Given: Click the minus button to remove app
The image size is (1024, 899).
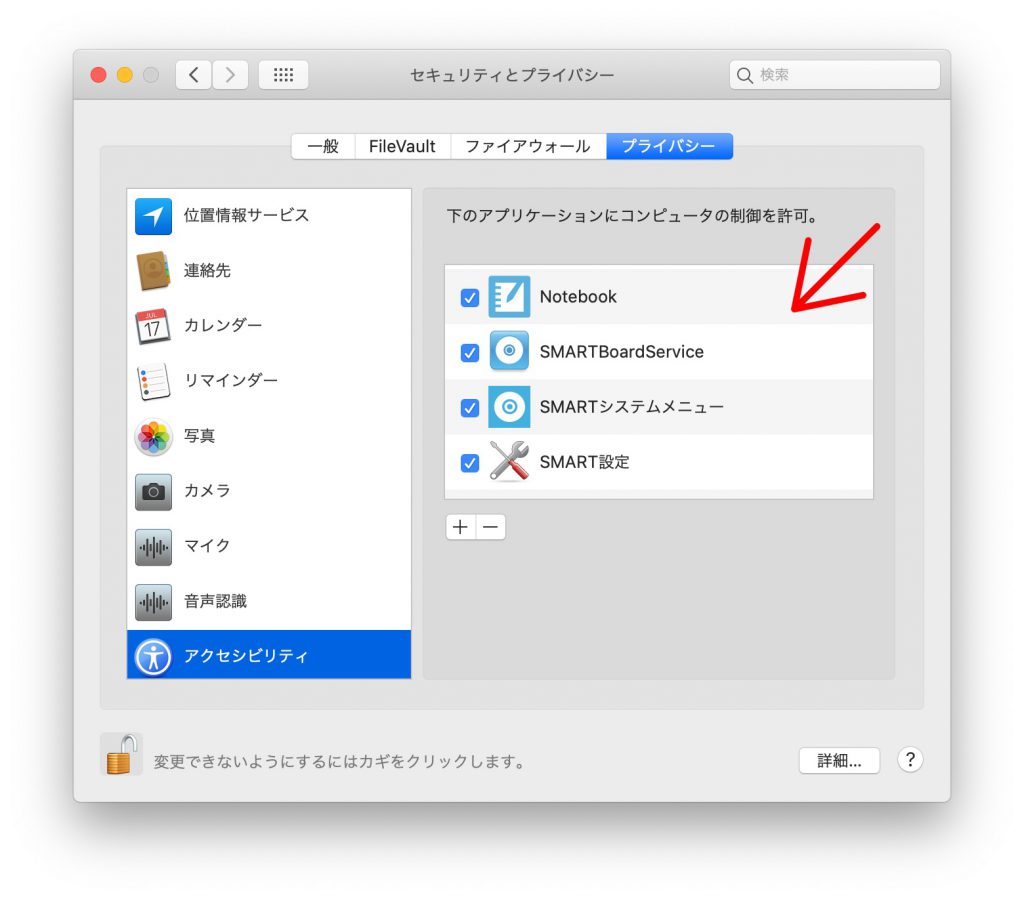Looking at the screenshot, I should tap(490, 527).
